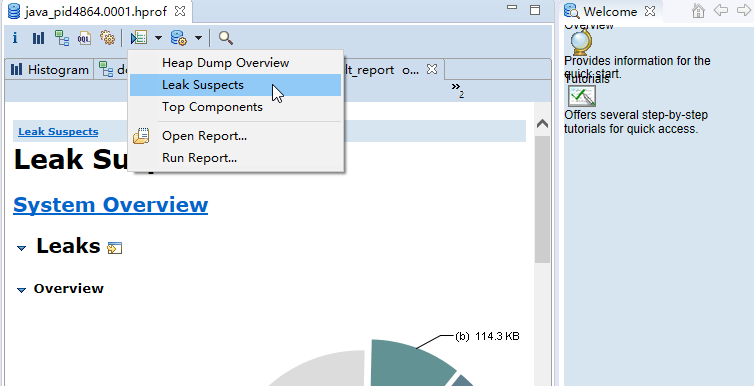Click "Provides information for the quick start" text

point(637,67)
